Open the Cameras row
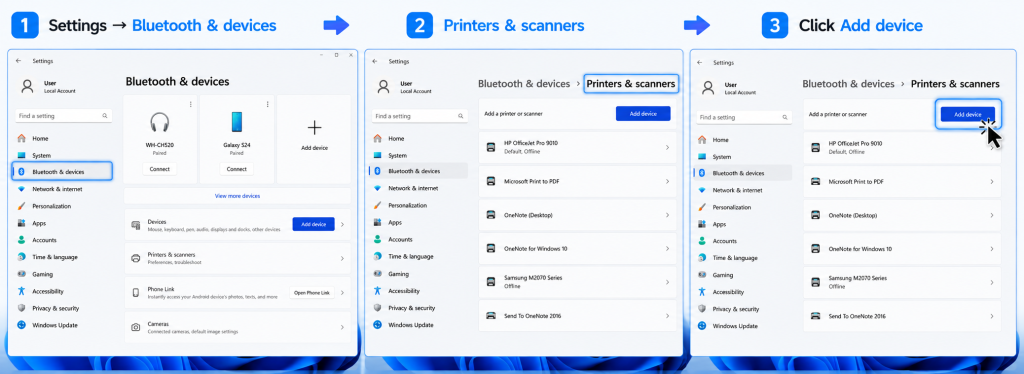Viewport: 1024px width, 374px height. point(237,327)
